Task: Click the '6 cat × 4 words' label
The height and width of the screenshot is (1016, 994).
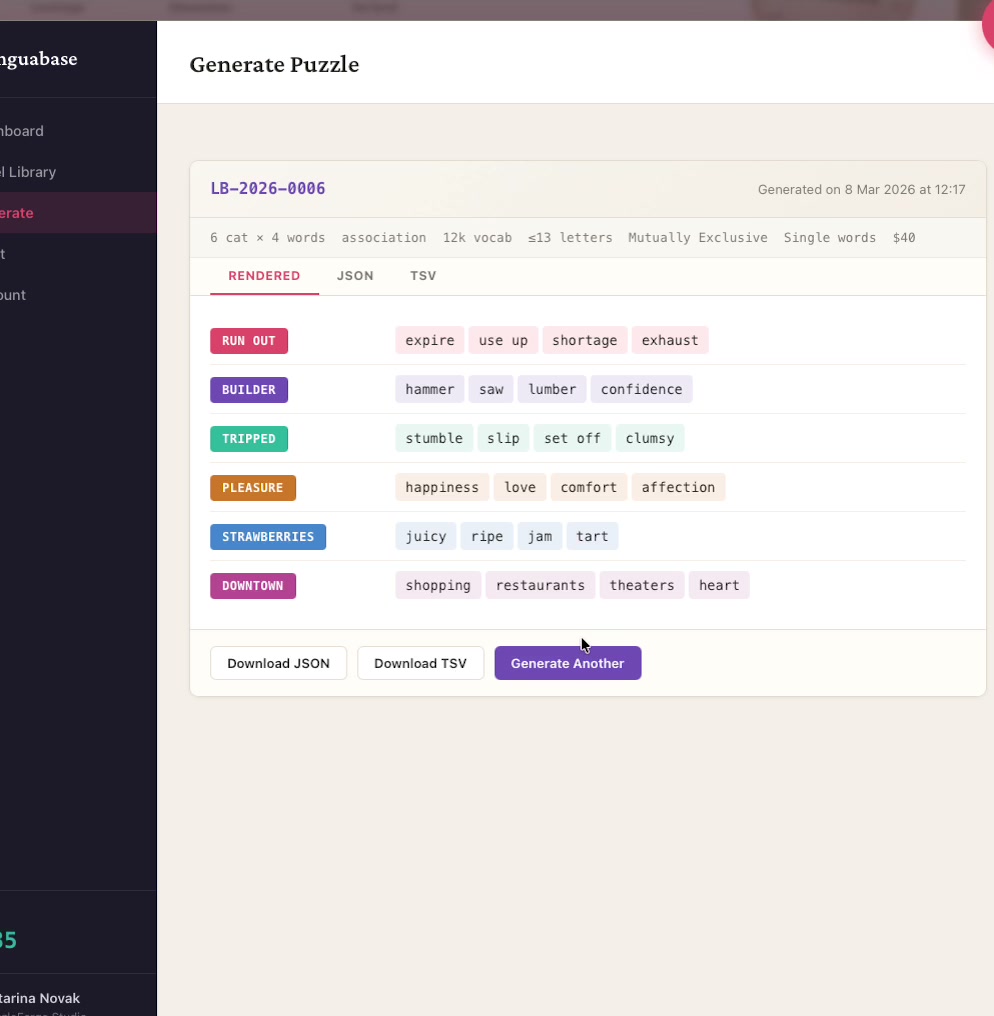Action: pos(268,238)
